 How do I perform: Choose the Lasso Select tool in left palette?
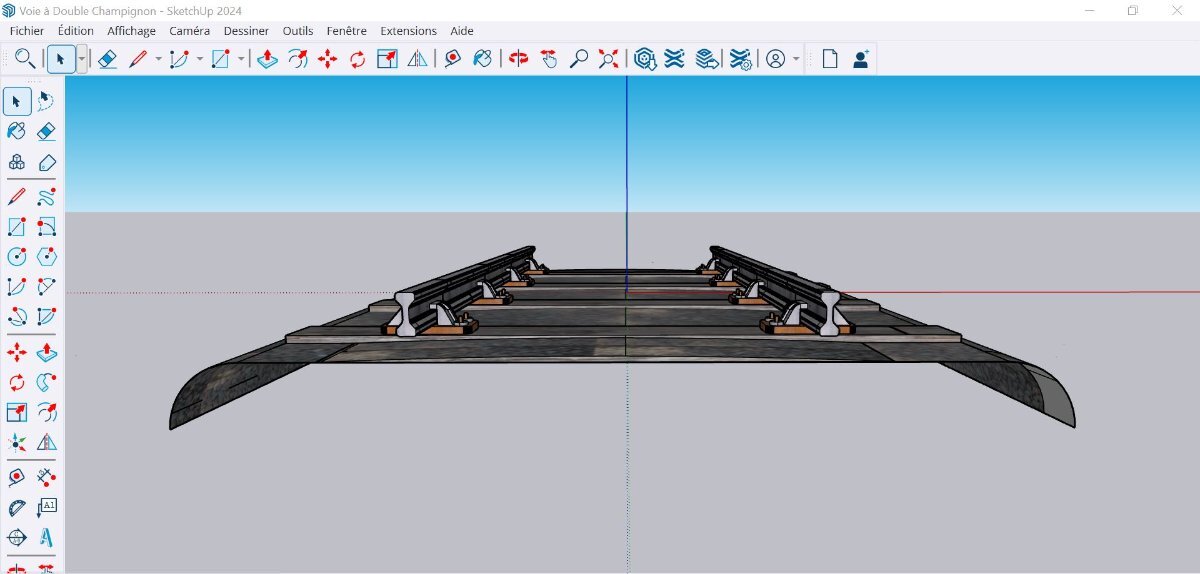[46, 101]
